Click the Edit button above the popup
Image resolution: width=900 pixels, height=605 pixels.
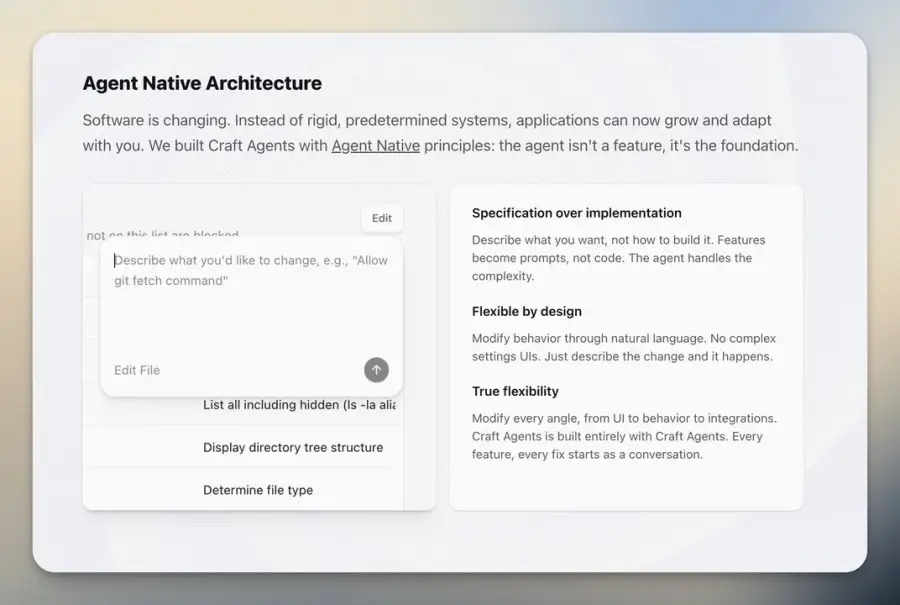point(382,218)
